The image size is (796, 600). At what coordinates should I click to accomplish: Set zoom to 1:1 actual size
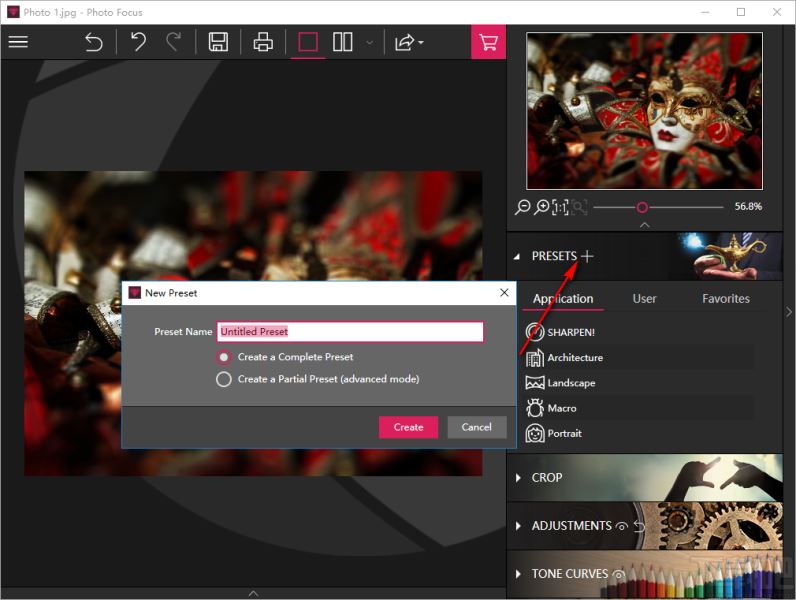560,207
